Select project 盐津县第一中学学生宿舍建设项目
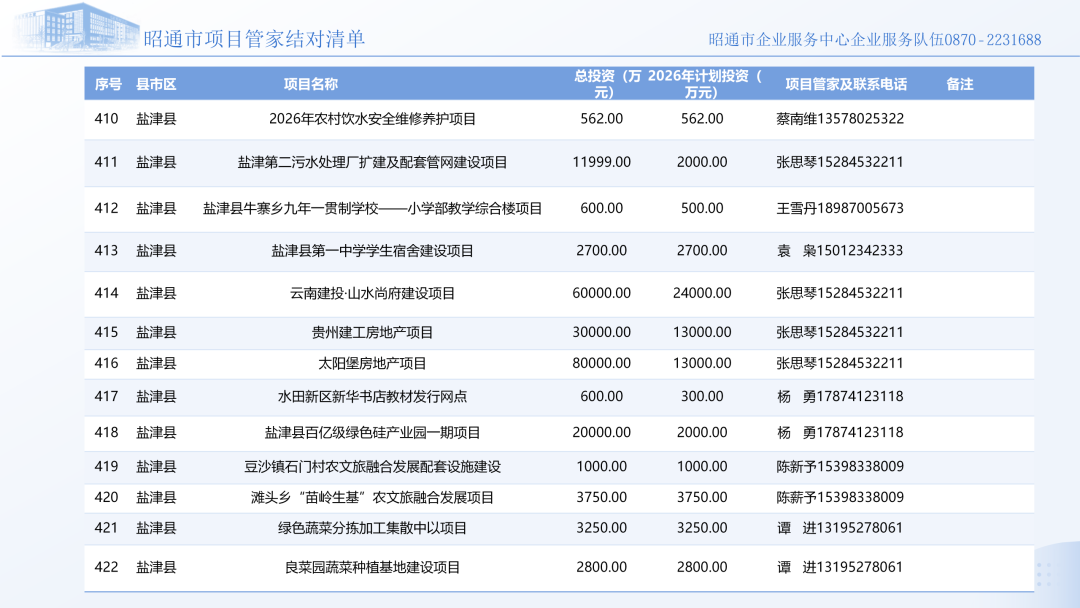 [x=373, y=251]
